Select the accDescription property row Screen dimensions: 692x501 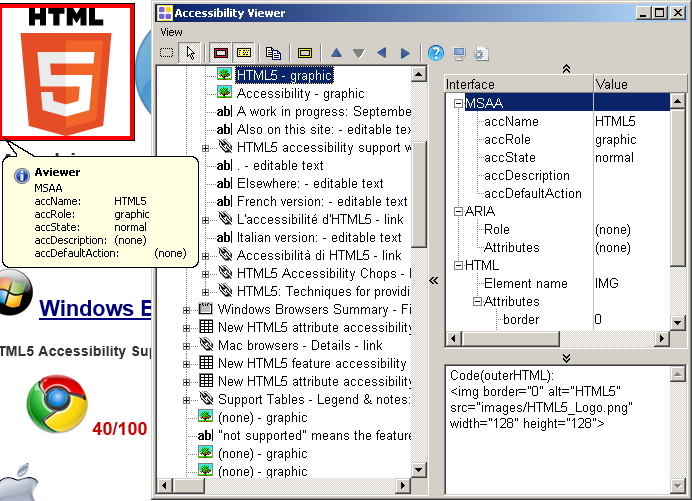coord(558,176)
